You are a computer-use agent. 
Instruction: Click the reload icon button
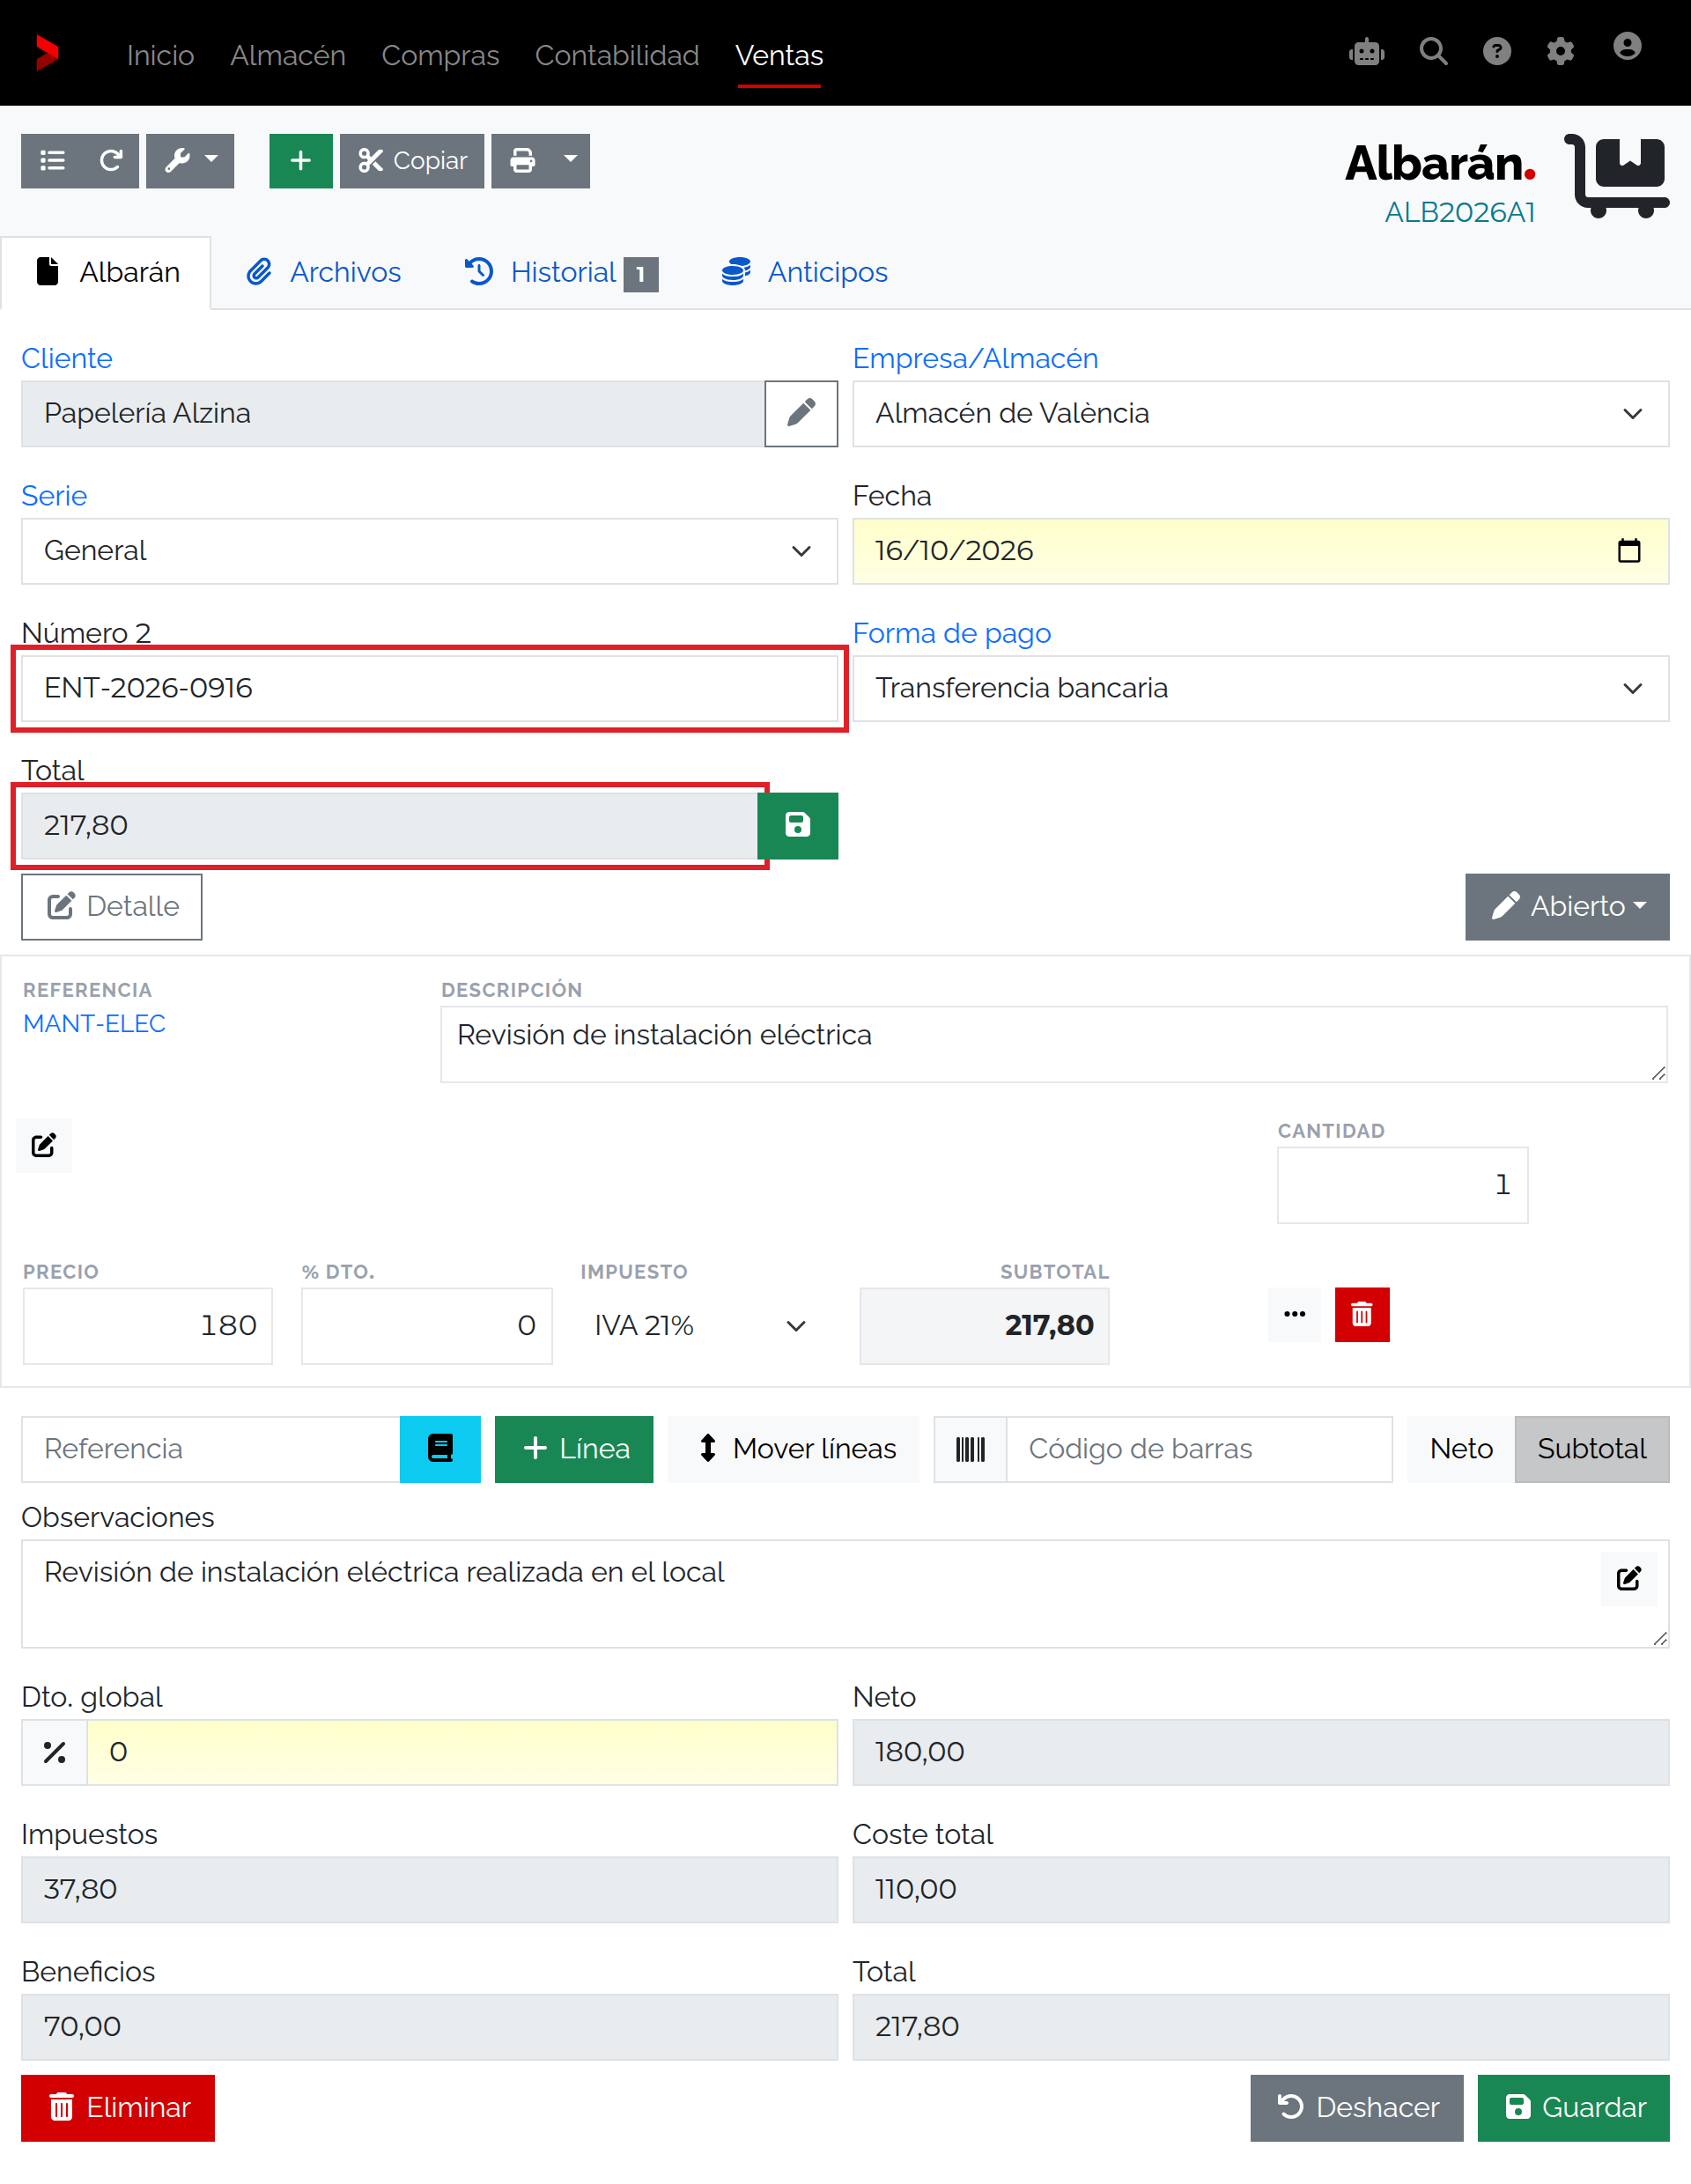pos(111,160)
